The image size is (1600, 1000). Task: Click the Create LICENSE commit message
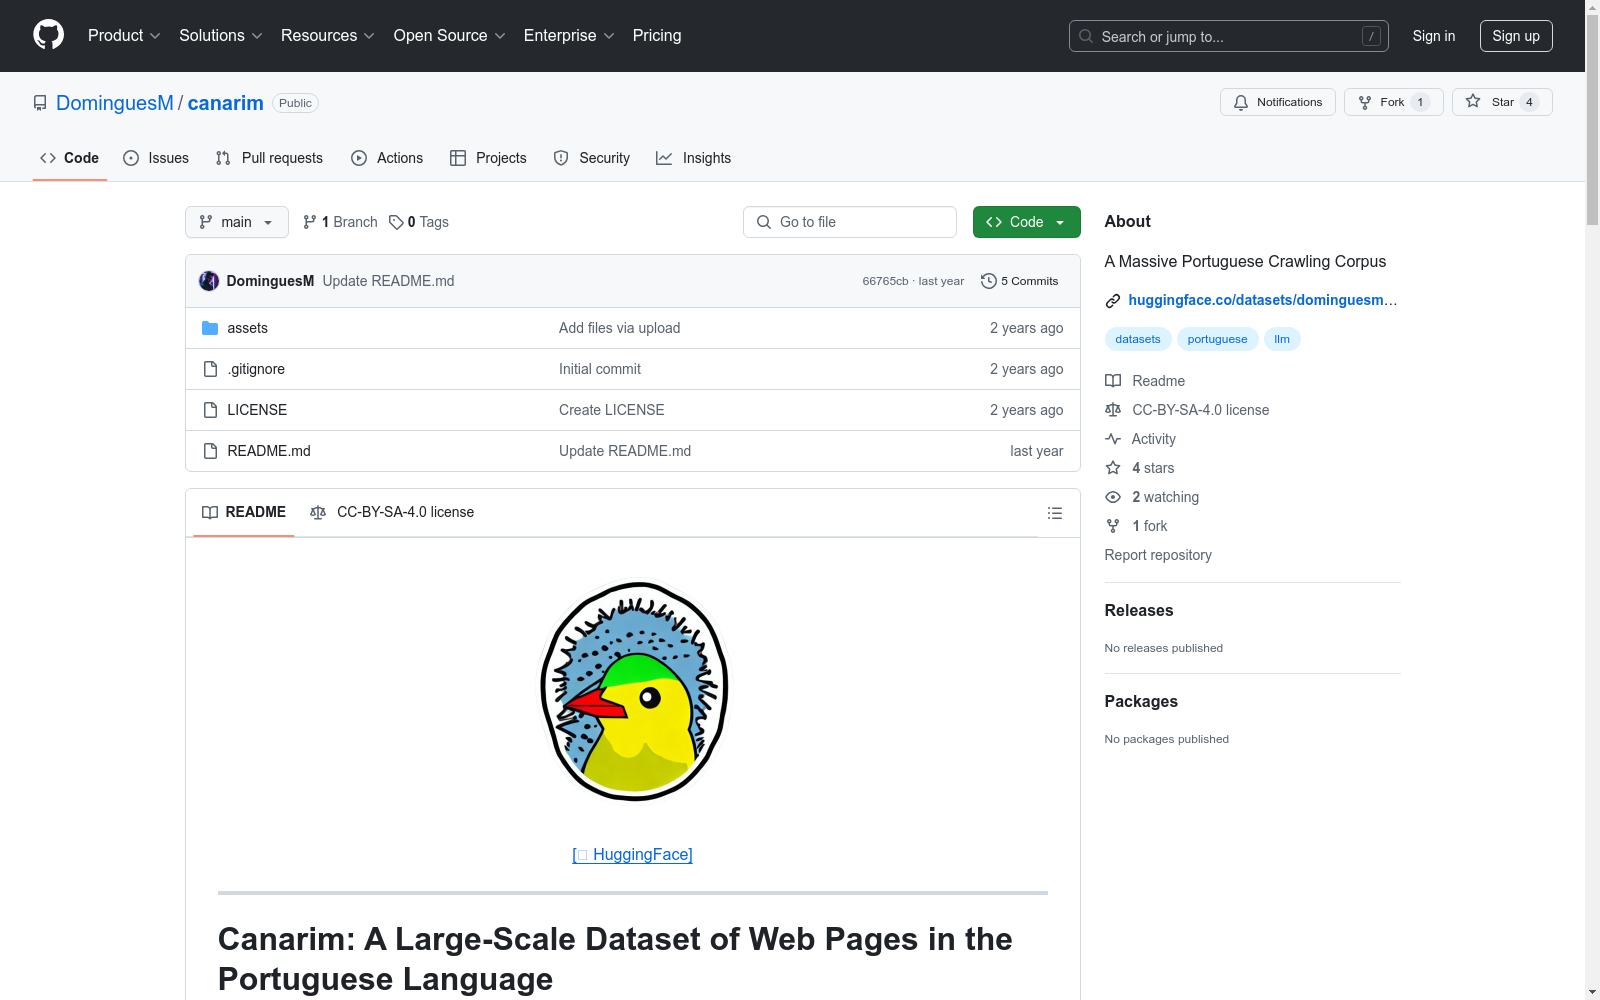pos(611,410)
